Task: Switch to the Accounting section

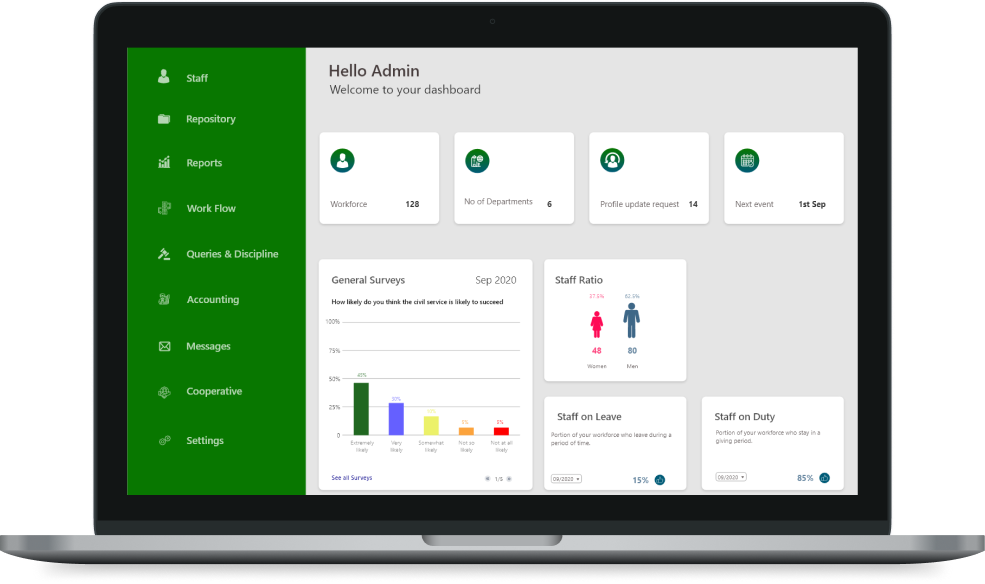Action: [163, 299]
